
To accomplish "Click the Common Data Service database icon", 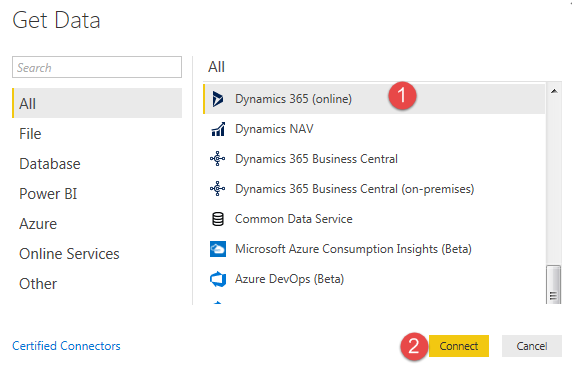I will [218, 219].
